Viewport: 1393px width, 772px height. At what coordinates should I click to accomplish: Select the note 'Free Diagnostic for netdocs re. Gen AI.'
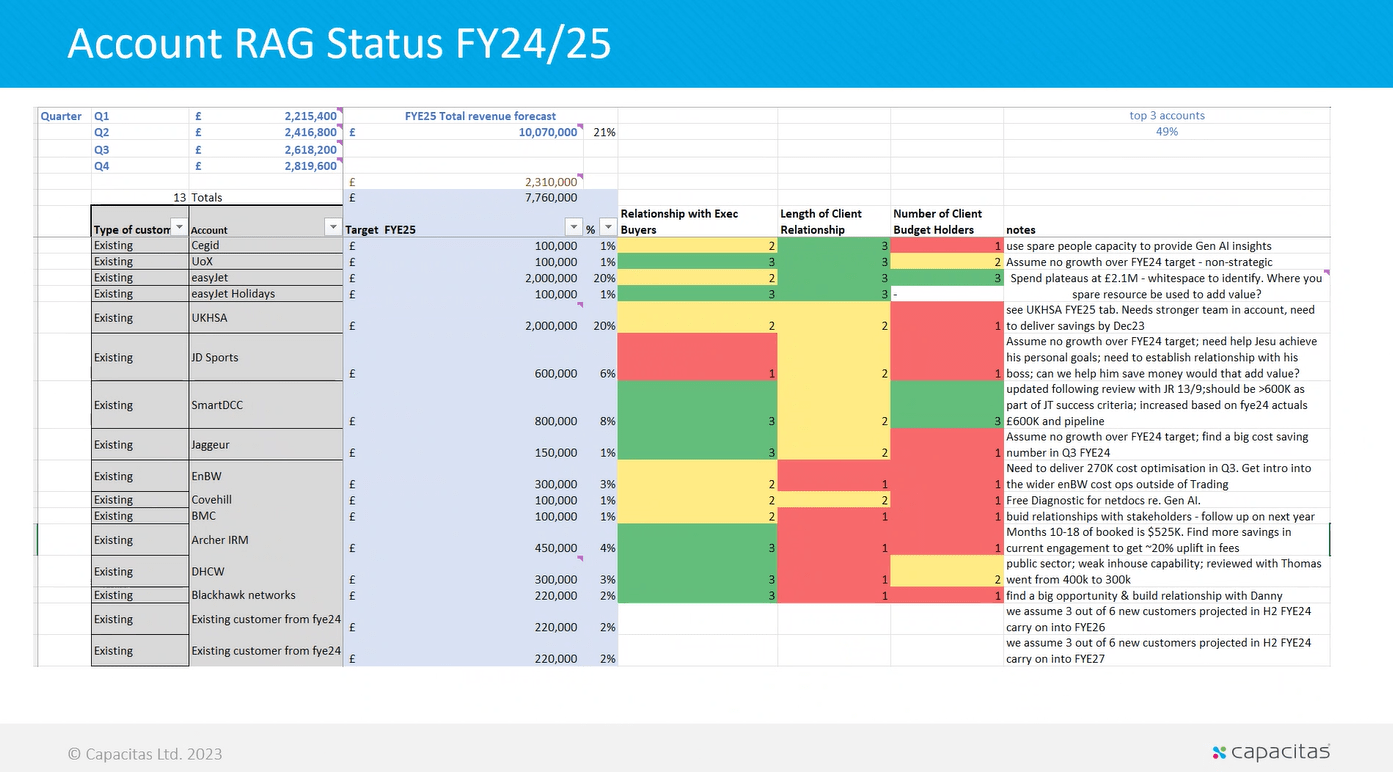pyautogui.click(x=1103, y=500)
